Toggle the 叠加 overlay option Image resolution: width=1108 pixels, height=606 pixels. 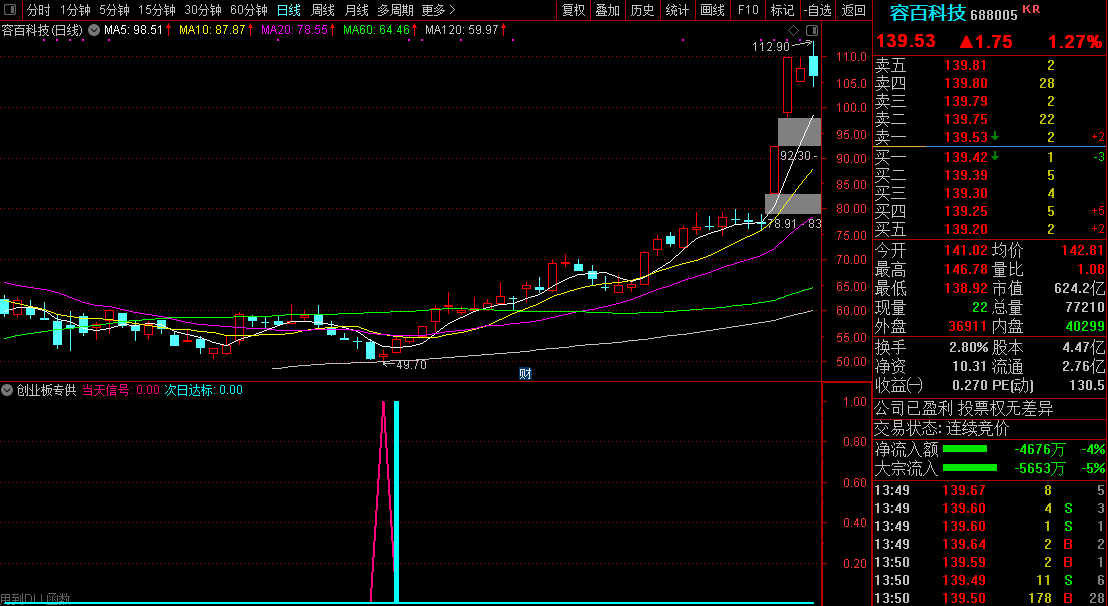point(607,10)
